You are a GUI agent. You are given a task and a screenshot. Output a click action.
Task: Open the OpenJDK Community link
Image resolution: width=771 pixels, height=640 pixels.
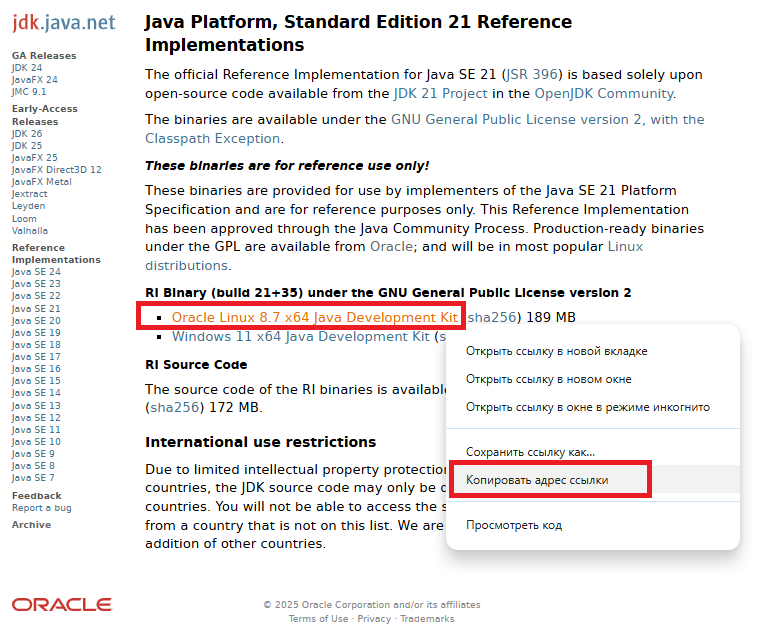tap(604, 94)
